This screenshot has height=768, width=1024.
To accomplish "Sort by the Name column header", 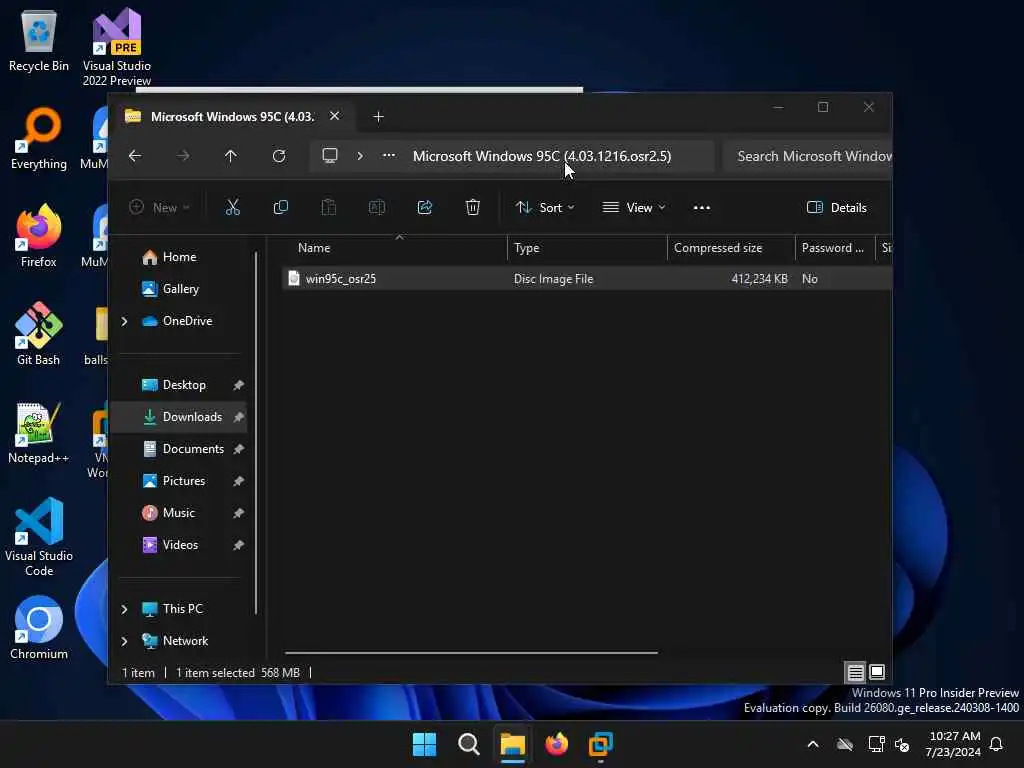I will tap(313, 248).
